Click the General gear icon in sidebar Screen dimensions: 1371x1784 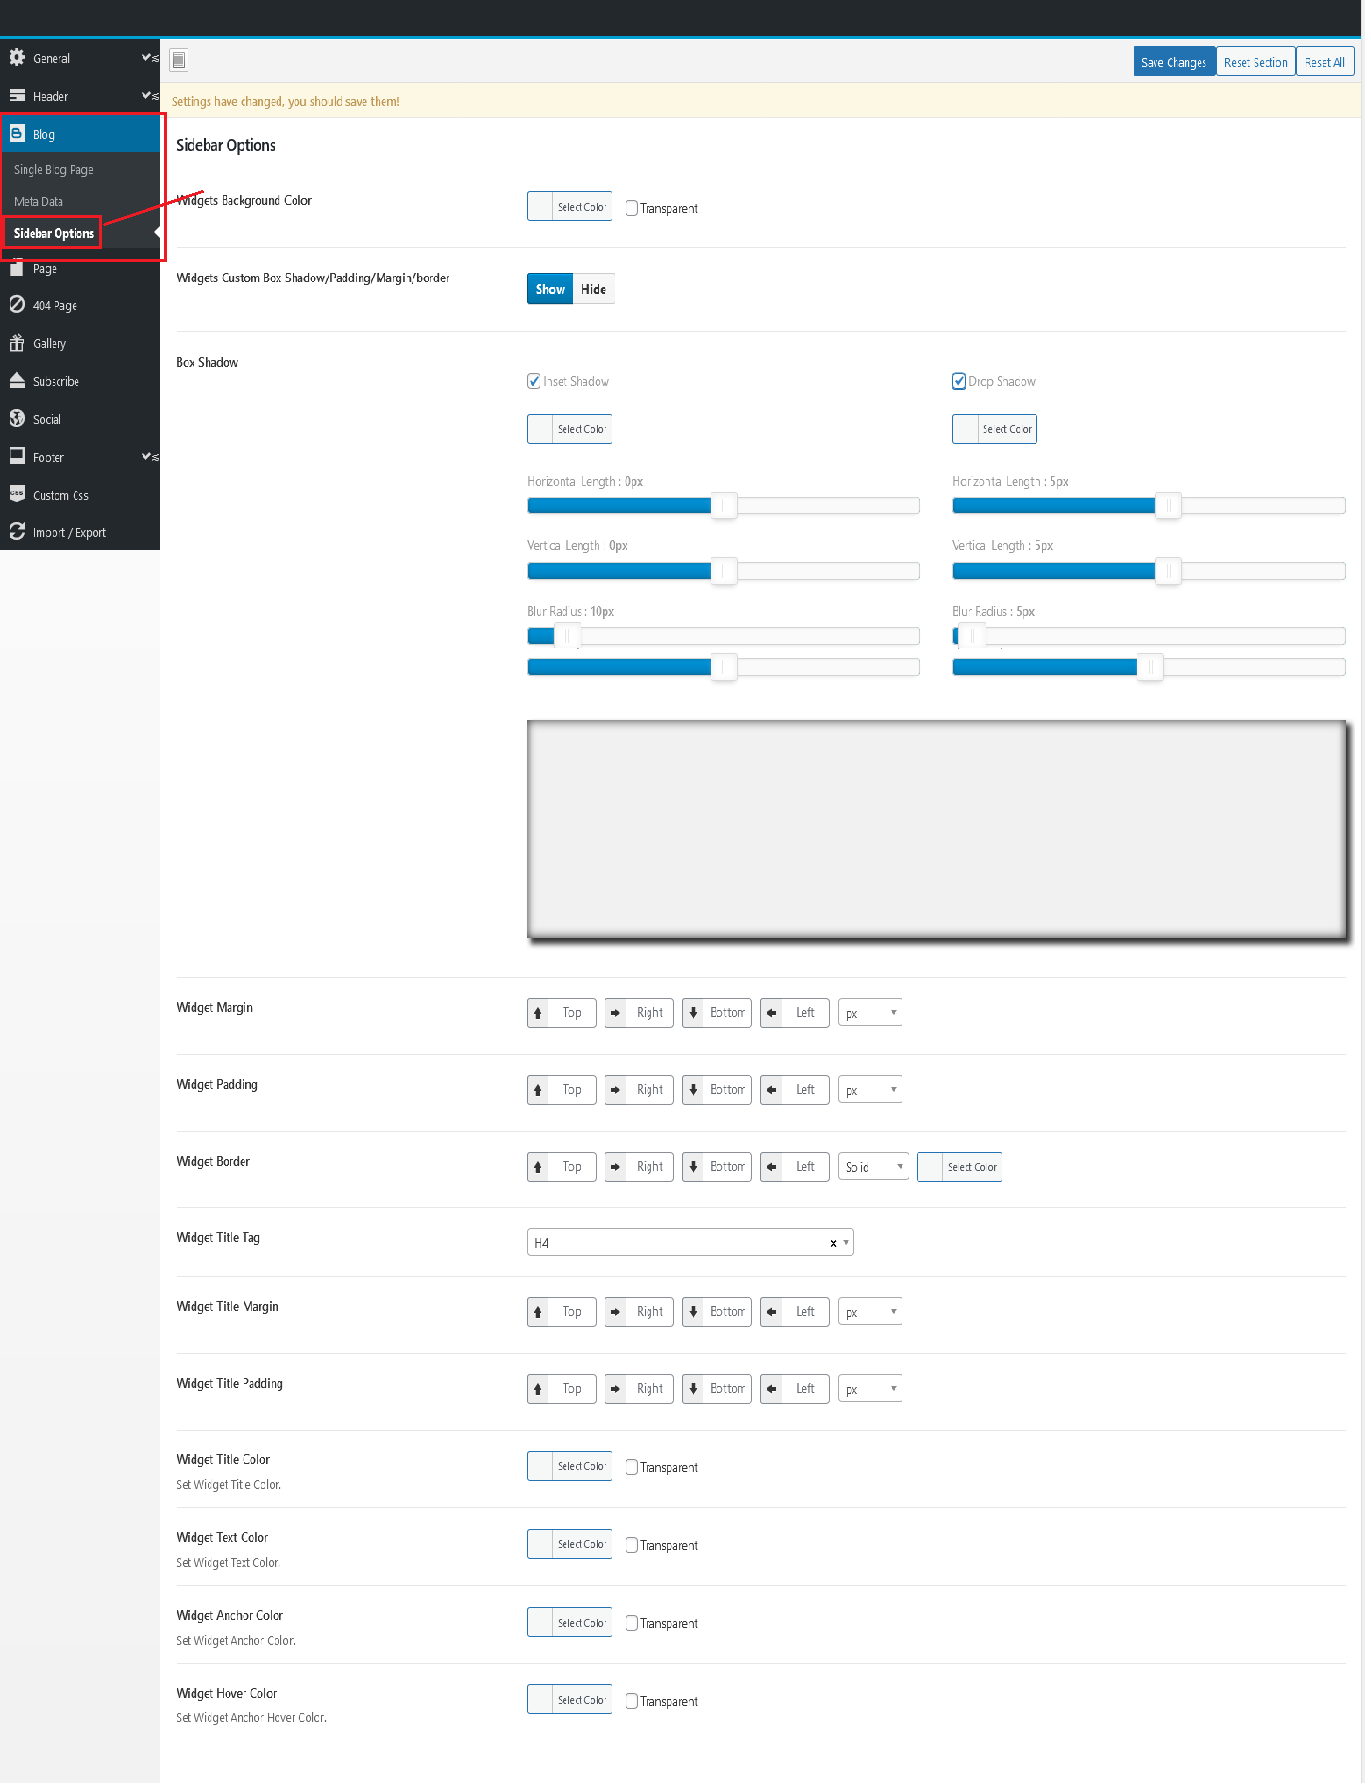point(17,58)
